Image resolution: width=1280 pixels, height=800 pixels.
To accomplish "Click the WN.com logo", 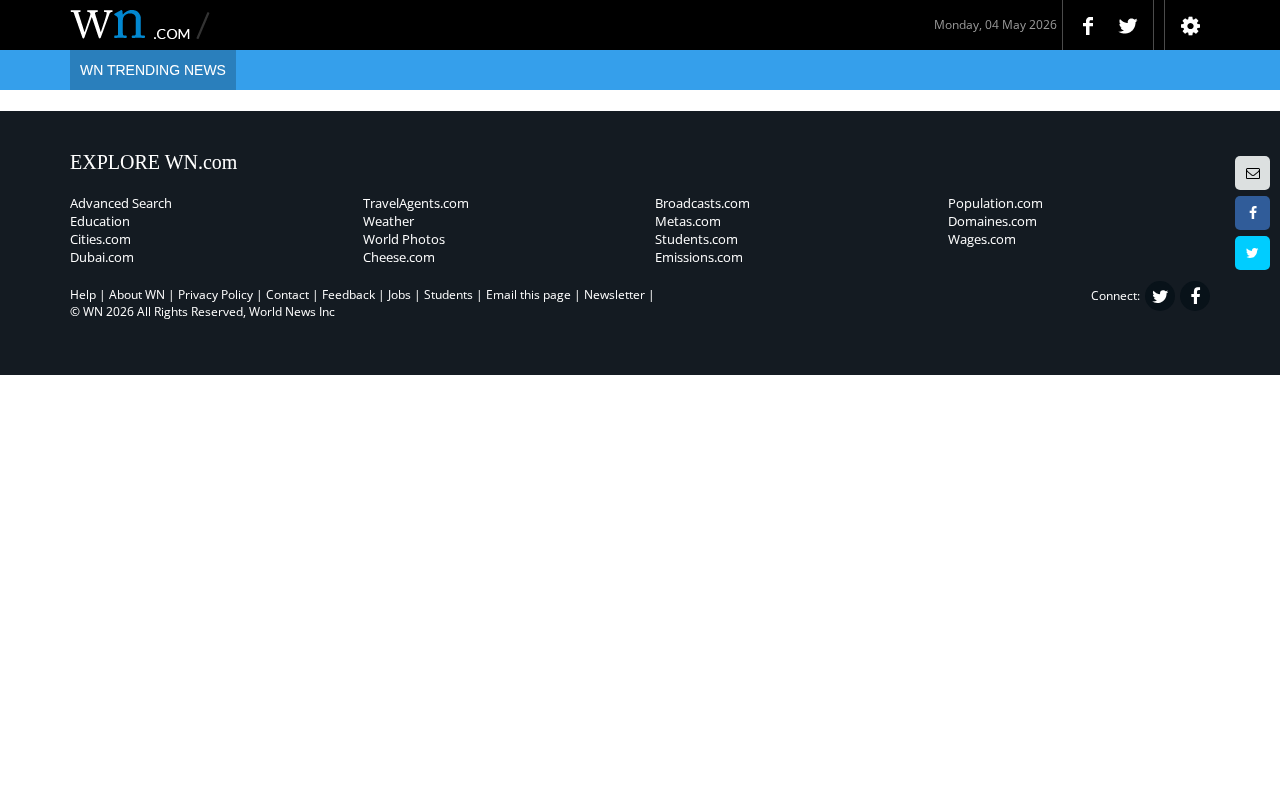I will click(139, 24).
